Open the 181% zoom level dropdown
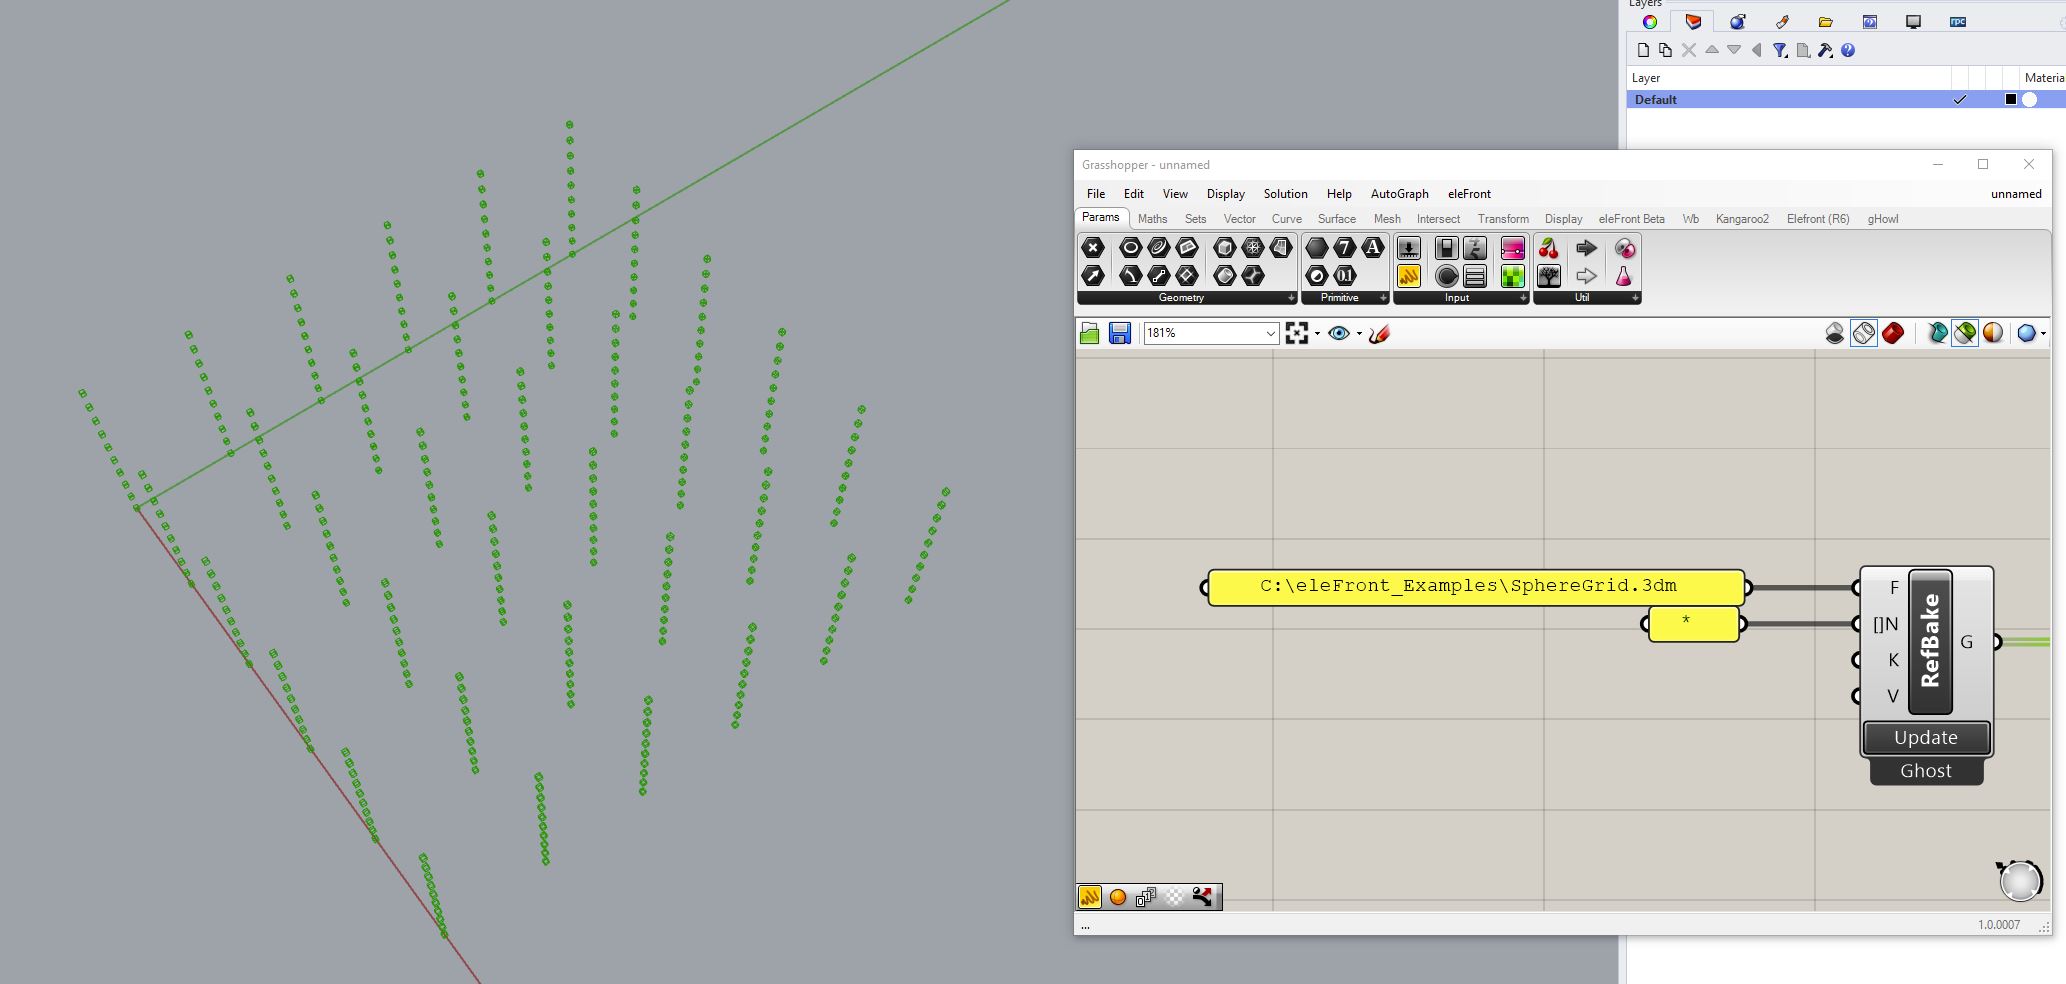 pyautogui.click(x=1270, y=334)
